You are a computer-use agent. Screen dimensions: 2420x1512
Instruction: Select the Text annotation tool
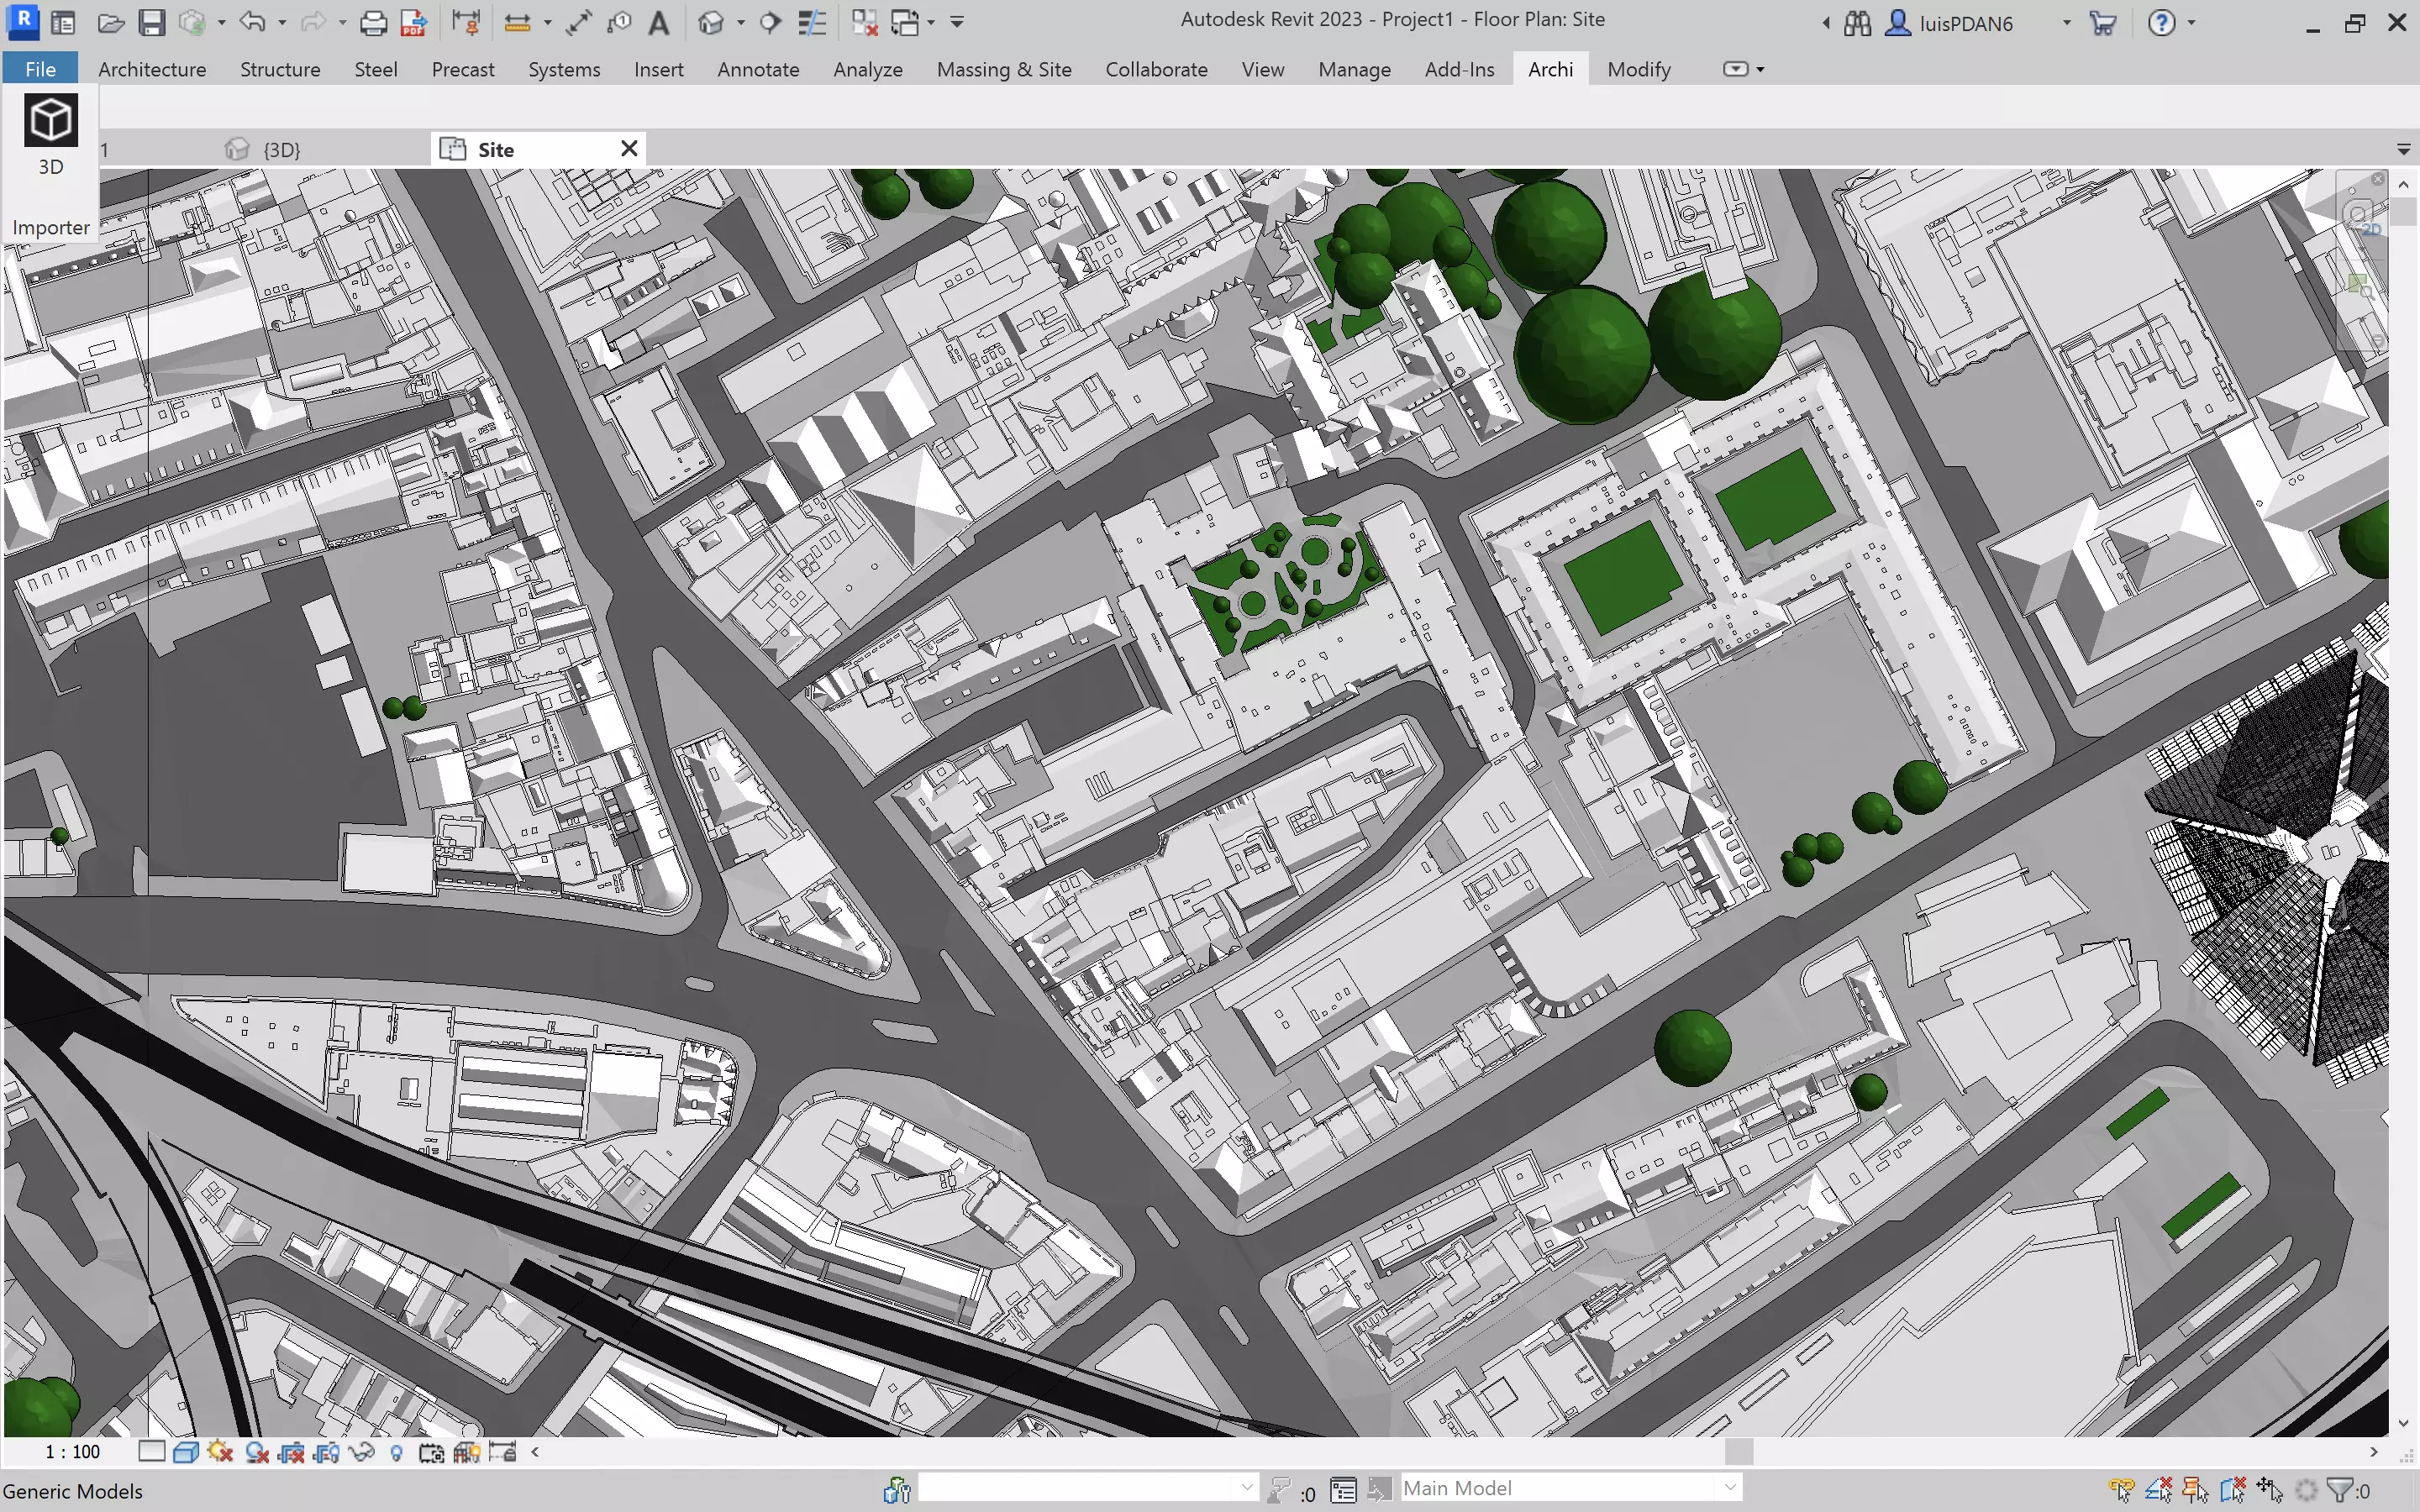tap(659, 22)
